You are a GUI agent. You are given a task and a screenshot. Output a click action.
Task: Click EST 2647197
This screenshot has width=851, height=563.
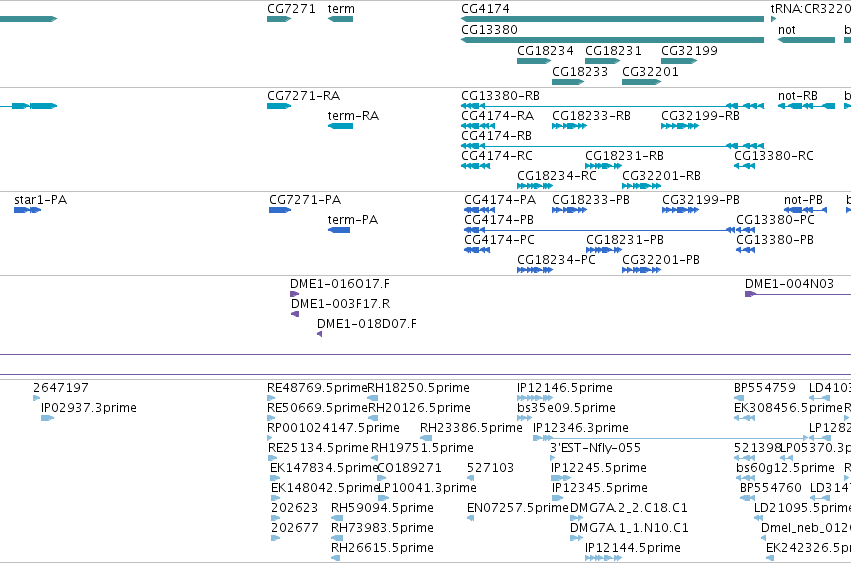tap(60, 388)
